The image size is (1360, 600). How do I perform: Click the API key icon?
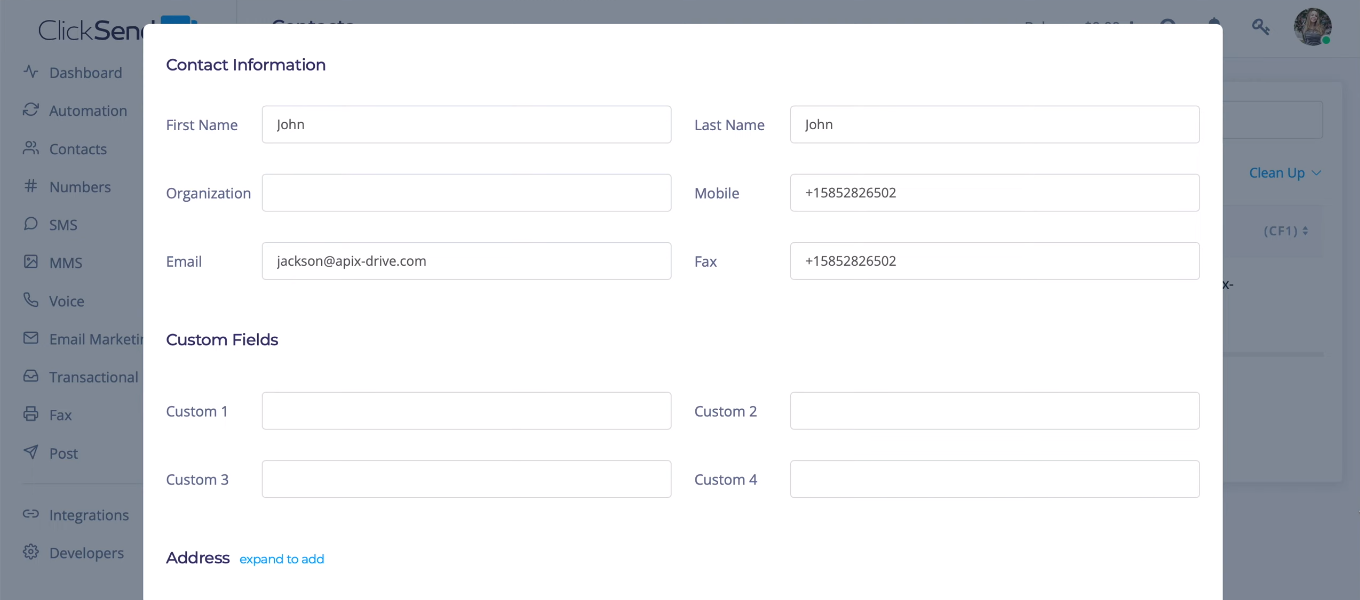pyautogui.click(x=1261, y=27)
